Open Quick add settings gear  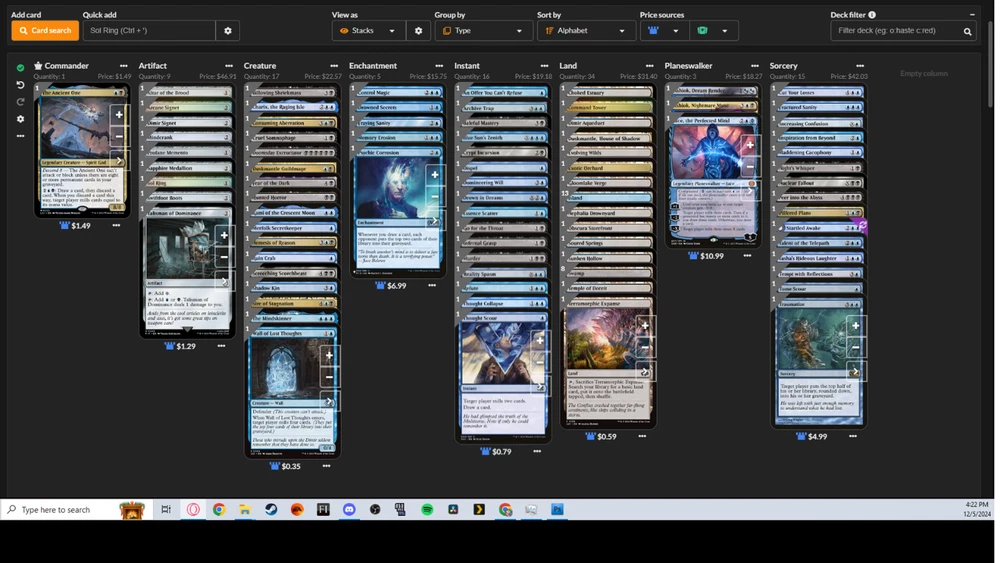click(228, 31)
